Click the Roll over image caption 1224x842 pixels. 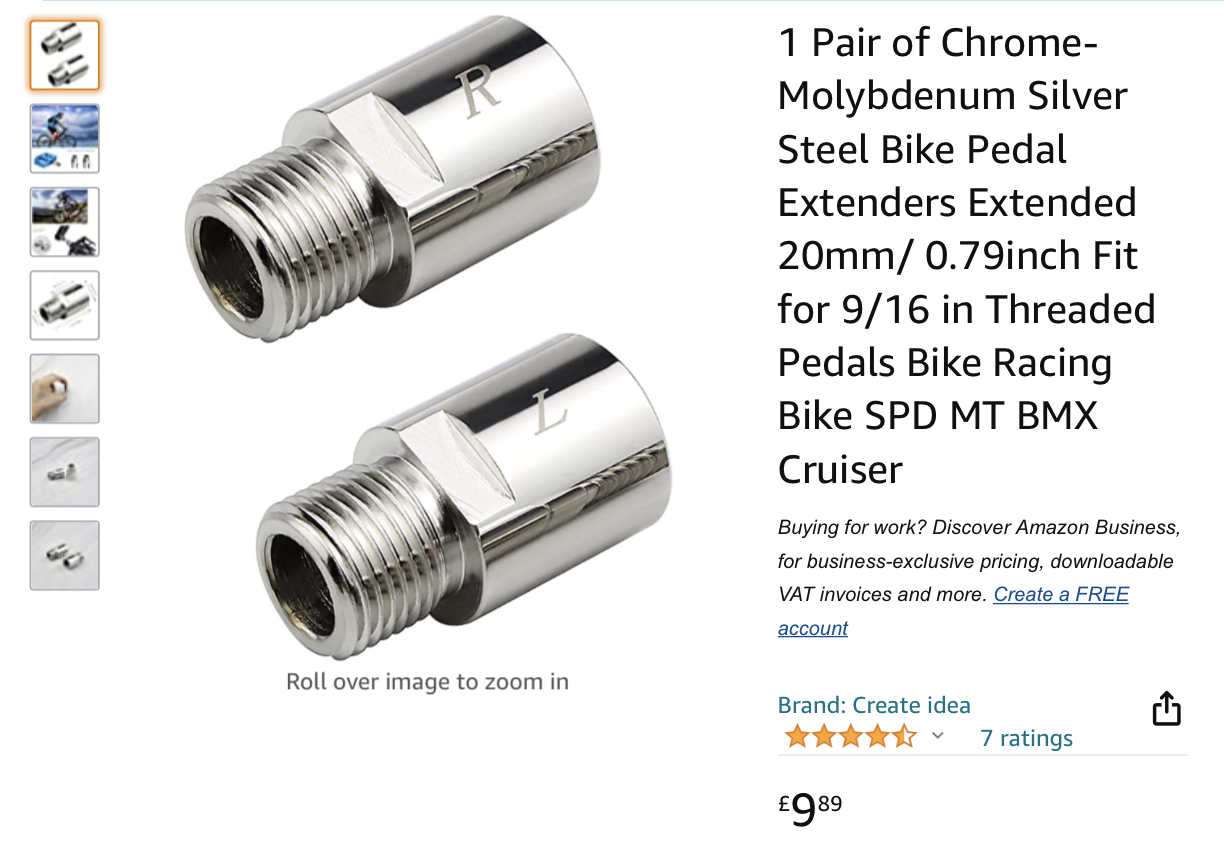click(x=427, y=681)
